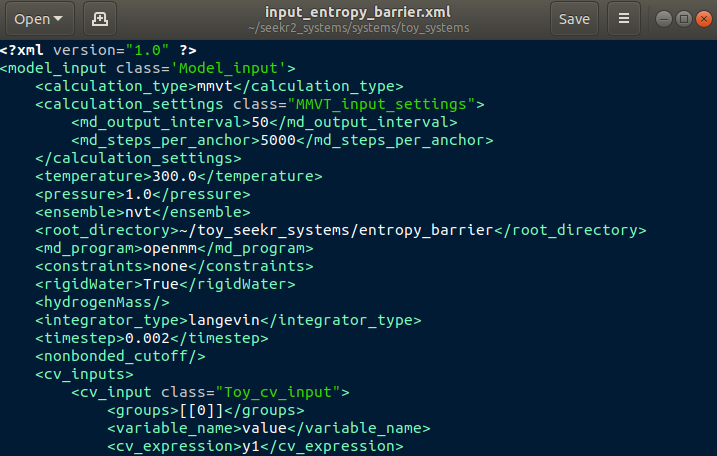Image resolution: width=717 pixels, height=456 pixels.
Task: Click the constraints value none
Action: pos(170,266)
